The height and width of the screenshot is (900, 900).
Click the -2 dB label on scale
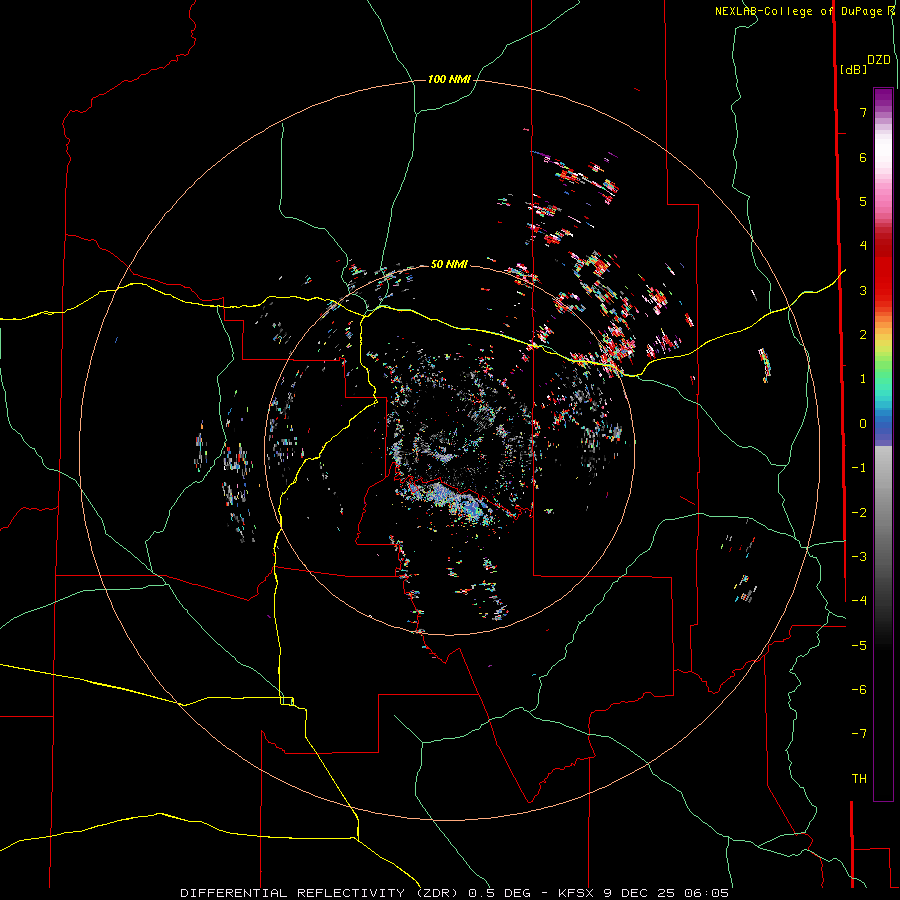pos(859,513)
